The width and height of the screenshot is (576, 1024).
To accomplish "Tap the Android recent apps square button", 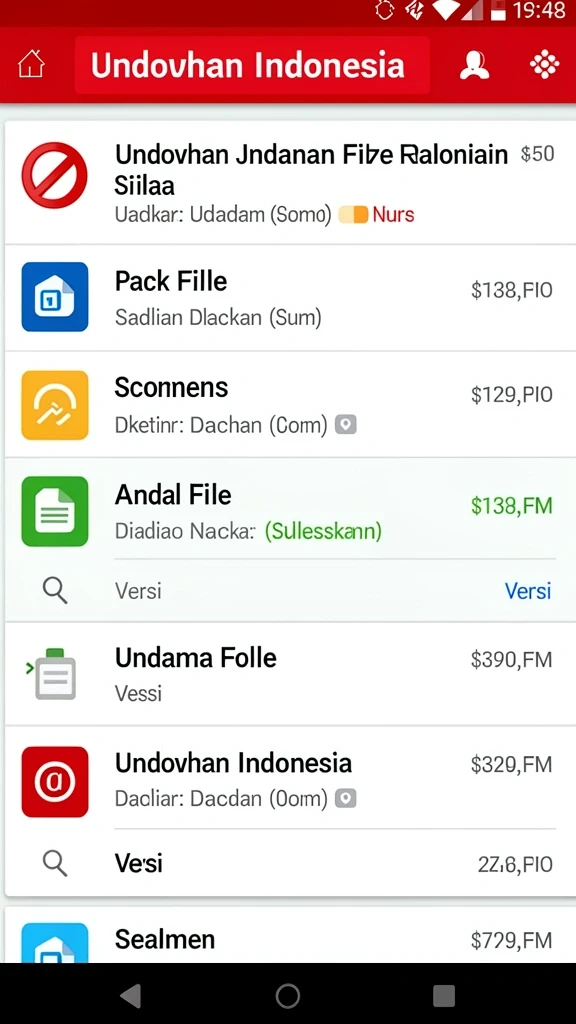I will pyautogui.click(x=444, y=996).
